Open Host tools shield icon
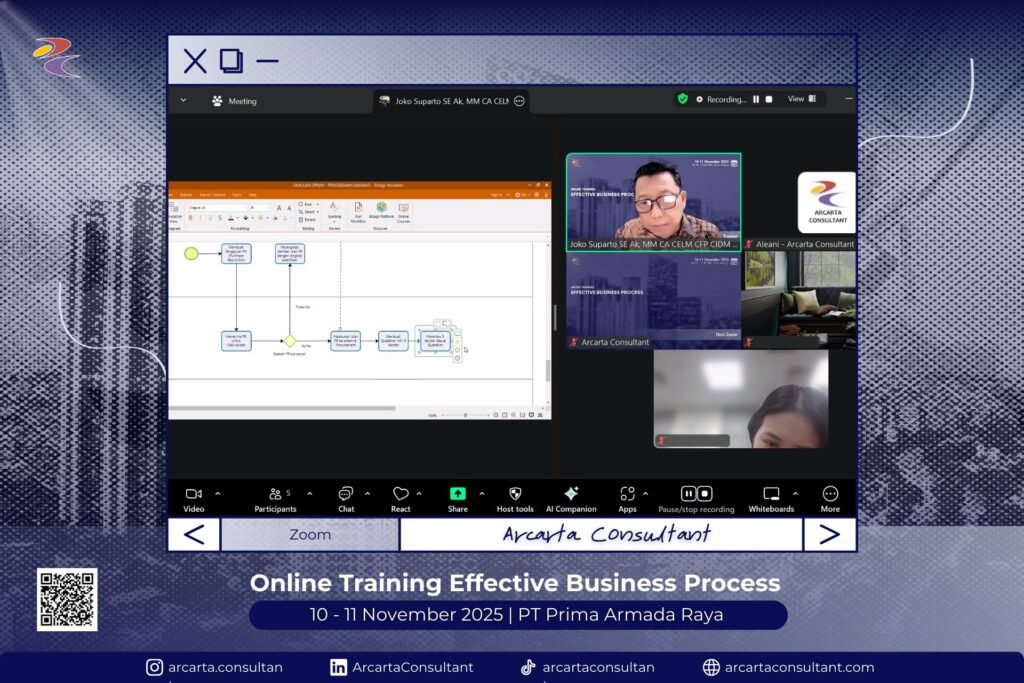1024x683 pixels. point(515,494)
